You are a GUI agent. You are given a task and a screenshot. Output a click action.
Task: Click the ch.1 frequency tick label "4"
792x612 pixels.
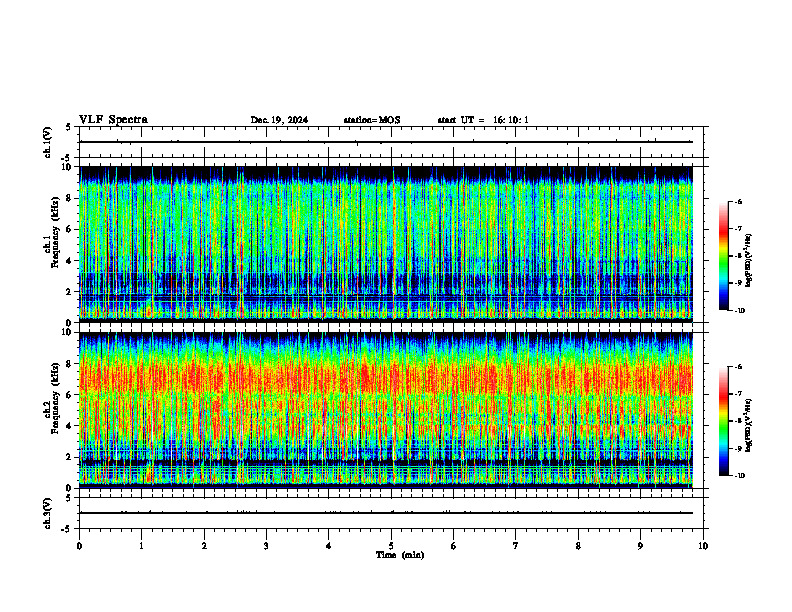[69, 261]
